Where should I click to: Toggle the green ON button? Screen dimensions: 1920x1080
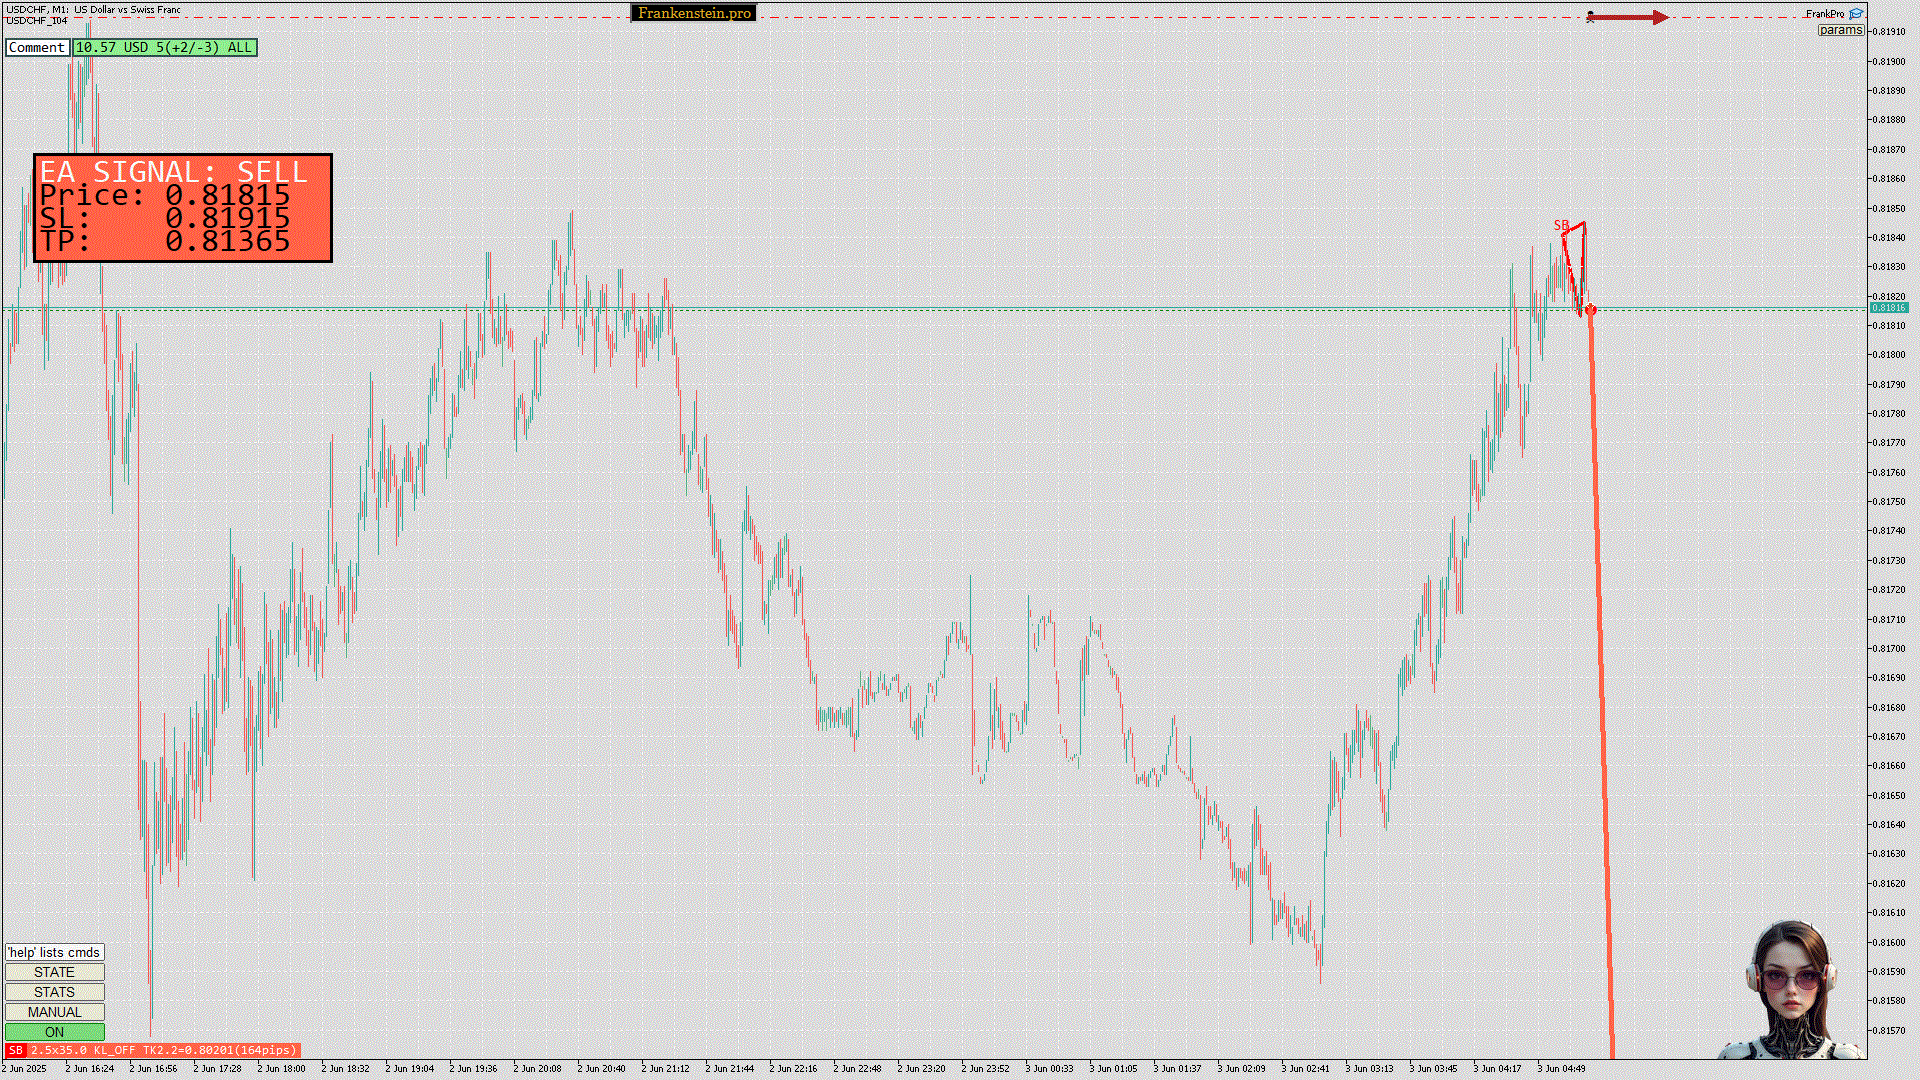click(54, 1032)
